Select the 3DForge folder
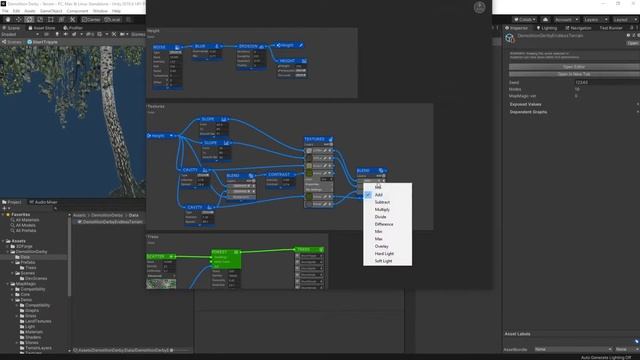This screenshot has height=360, width=640. click(24, 247)
